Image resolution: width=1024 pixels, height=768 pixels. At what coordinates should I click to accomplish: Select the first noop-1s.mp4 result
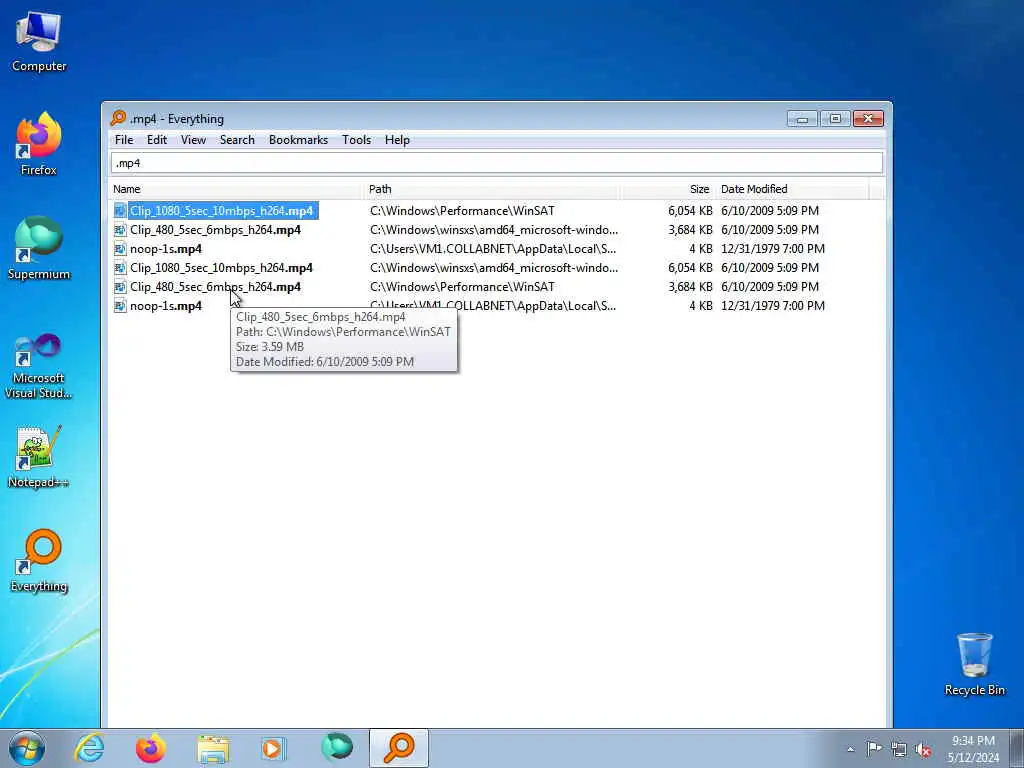click(165, 249)
